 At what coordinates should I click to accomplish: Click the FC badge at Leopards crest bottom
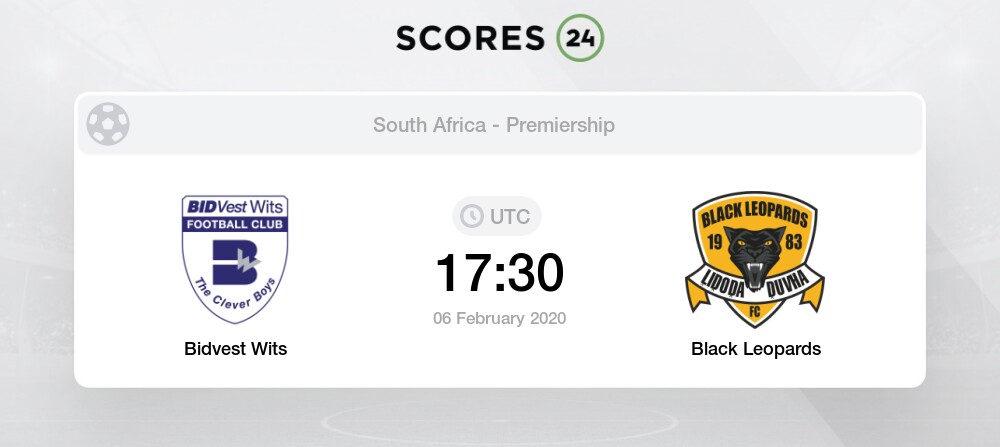pyautogui.click(x=755, y=312)
